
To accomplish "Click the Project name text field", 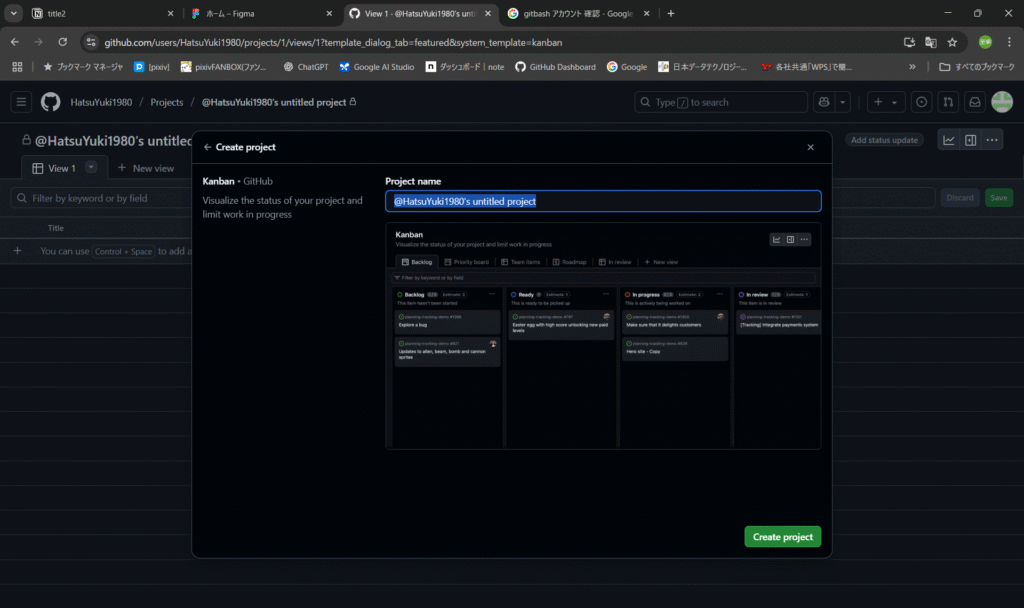I will click(x=603, y=201).
